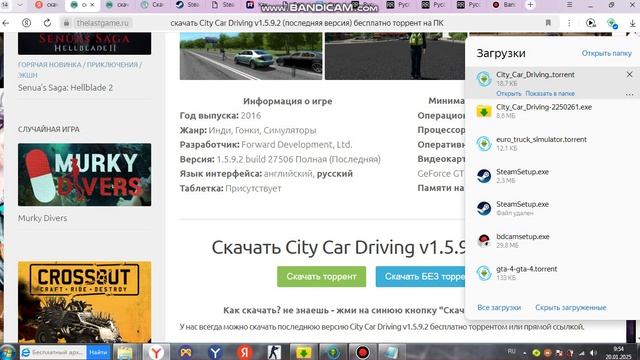Open the green torrent client taskbar icon
Screen dimensions: 640x360
(333, 352)
